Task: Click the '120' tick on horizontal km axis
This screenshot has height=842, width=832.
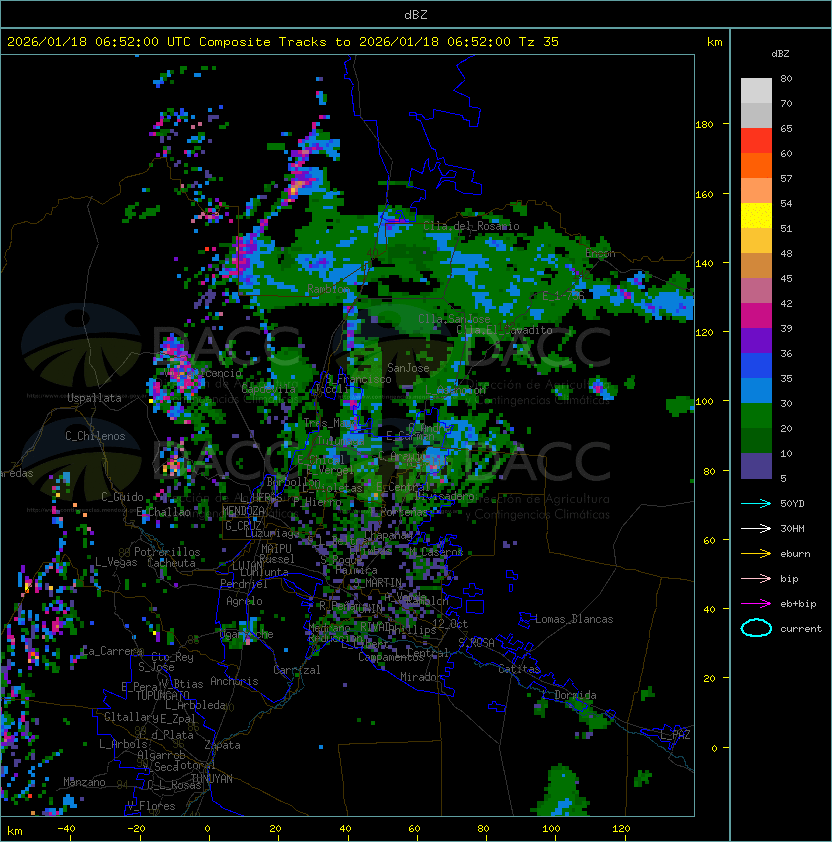Action: (621, 829)
